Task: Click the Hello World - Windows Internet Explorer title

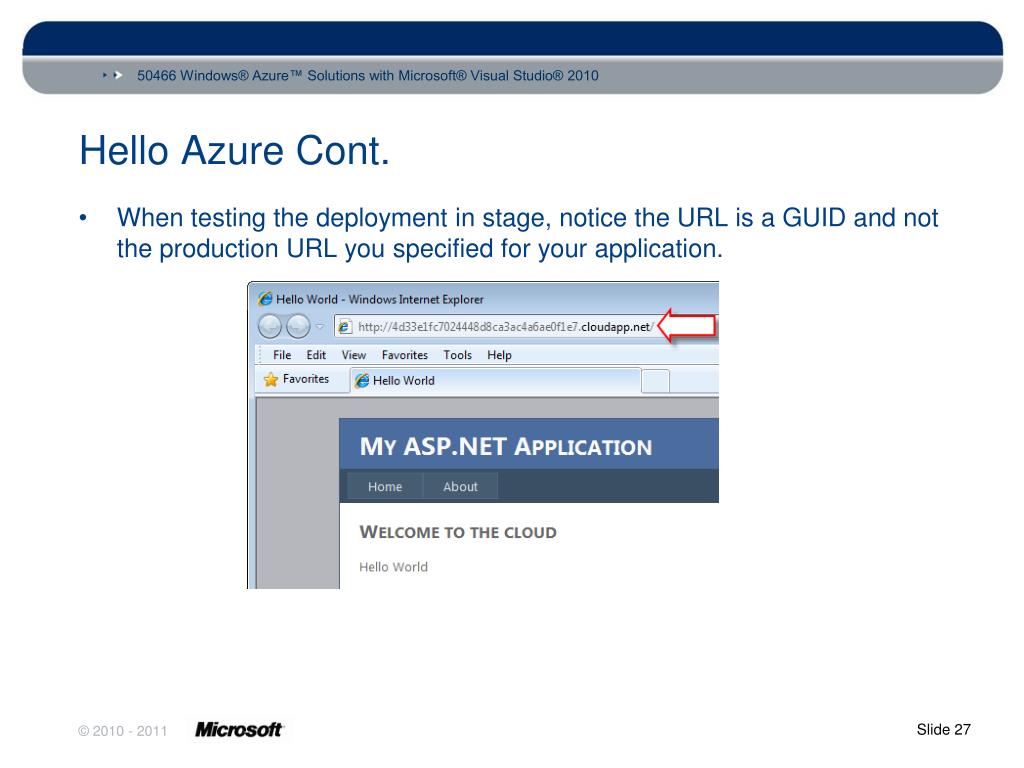Action: coord(379,299)
